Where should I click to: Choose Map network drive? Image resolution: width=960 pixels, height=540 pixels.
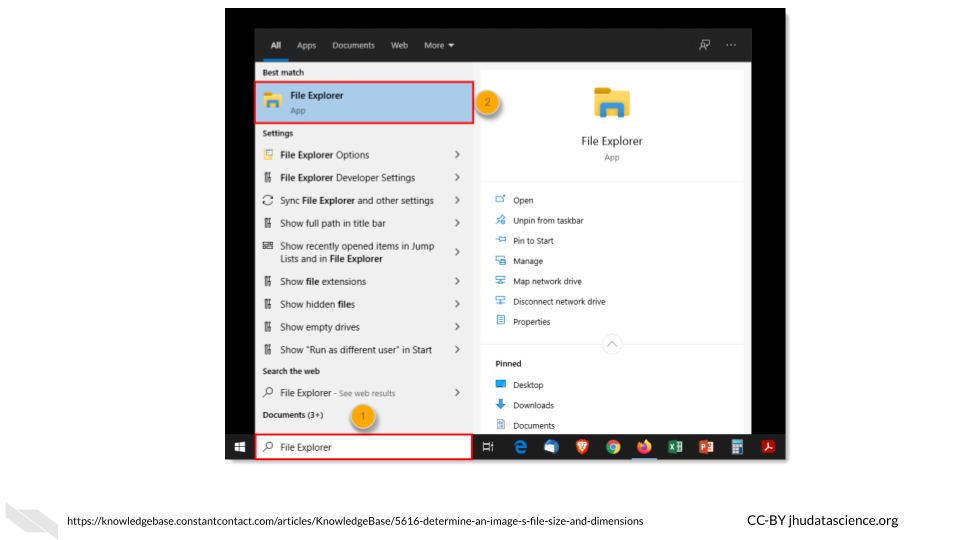[547, 281]
